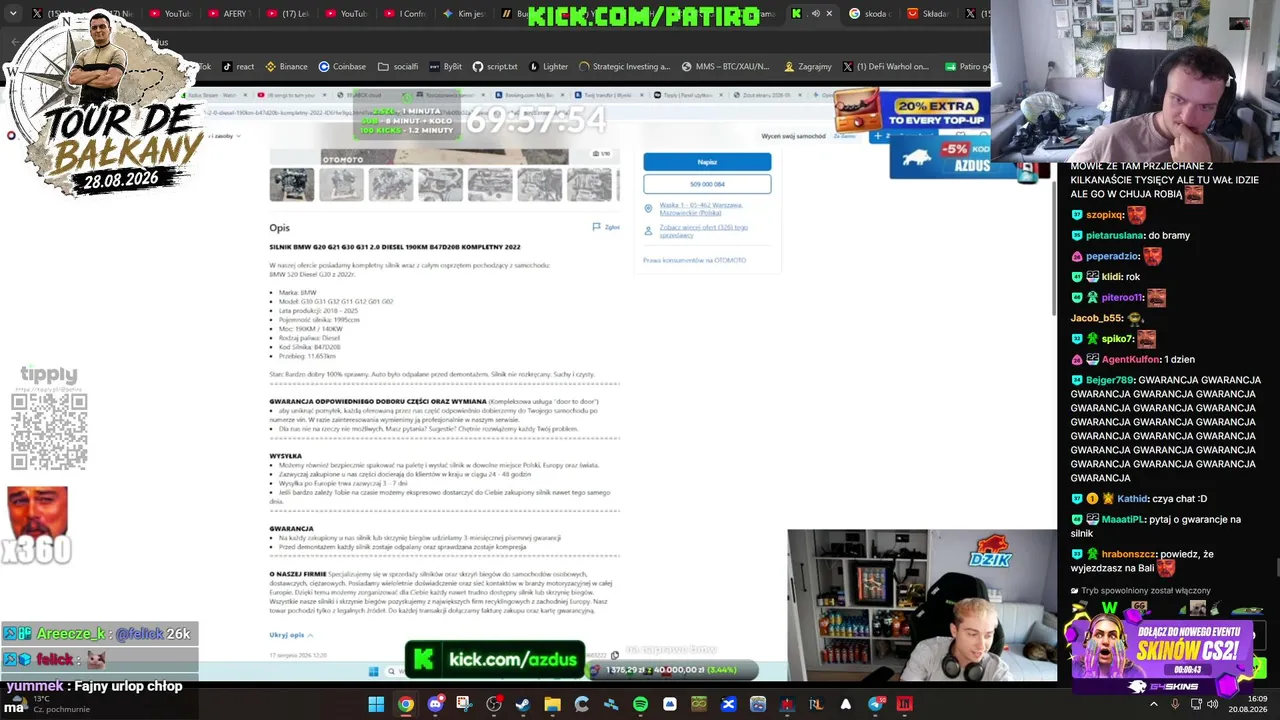
Task: Open Prawa konsumentów na OTOMOTO link
Action: coord(694,260)
